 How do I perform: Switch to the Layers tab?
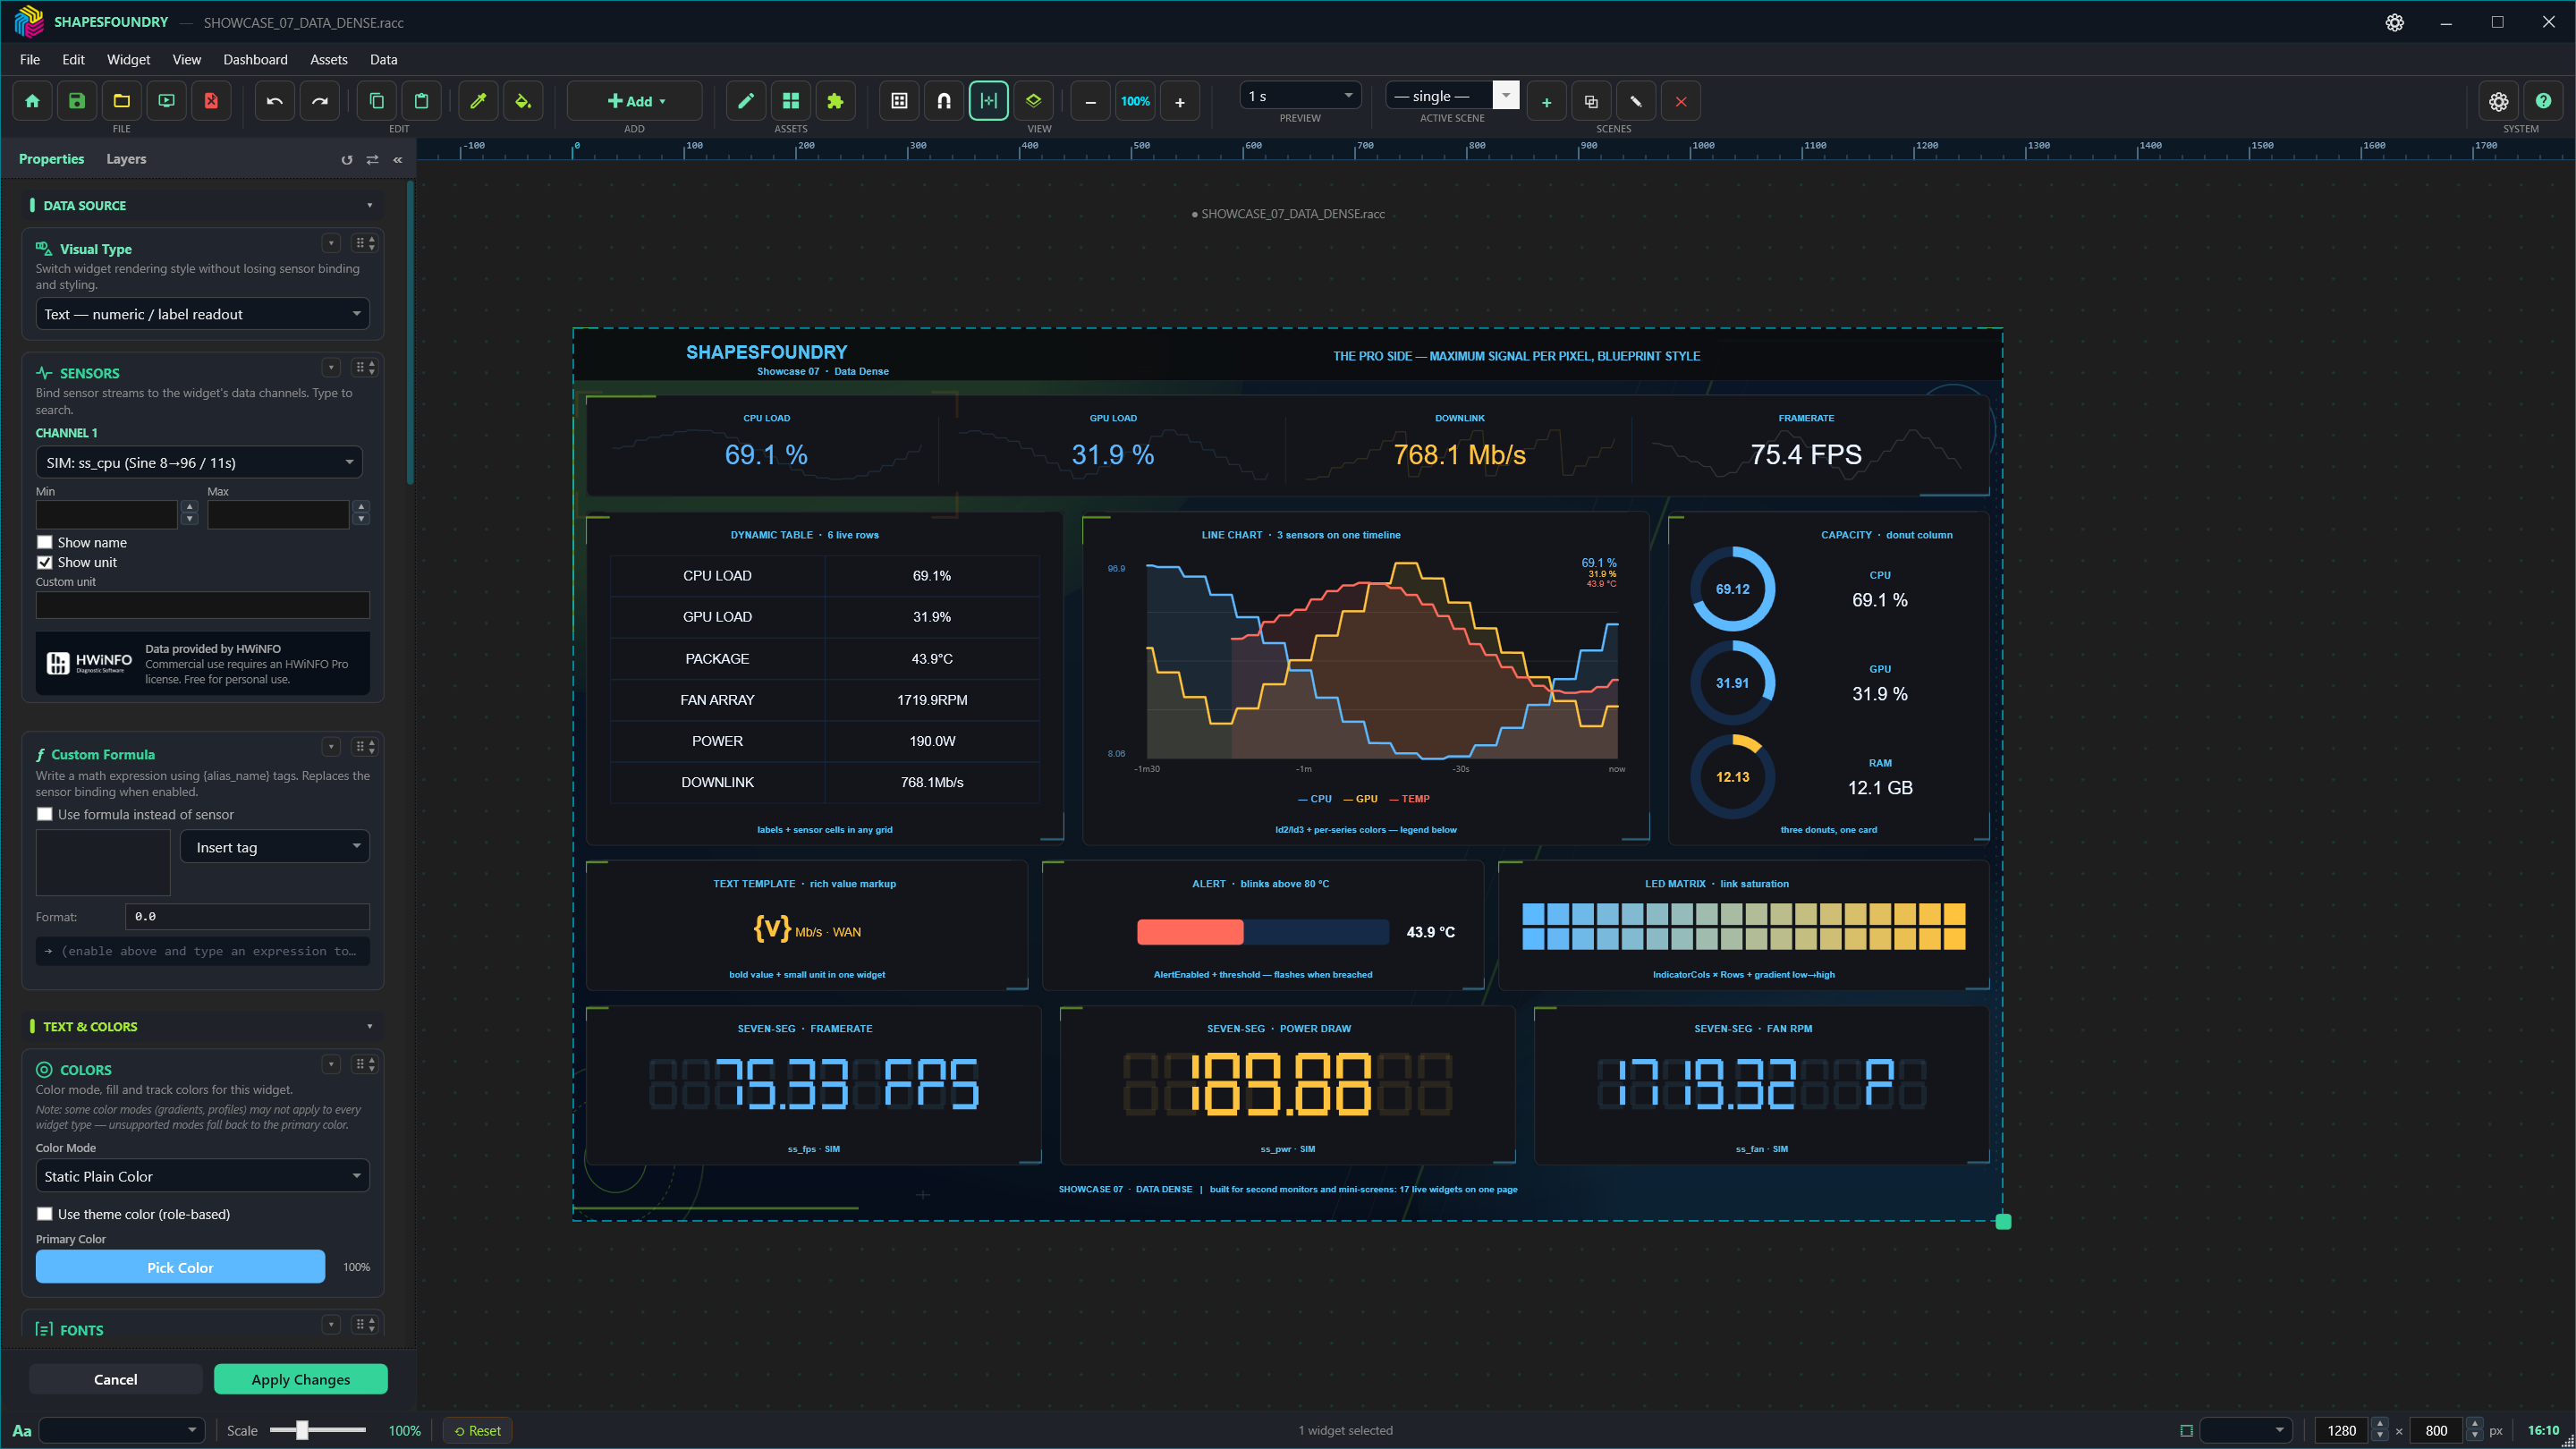(126, 158)
